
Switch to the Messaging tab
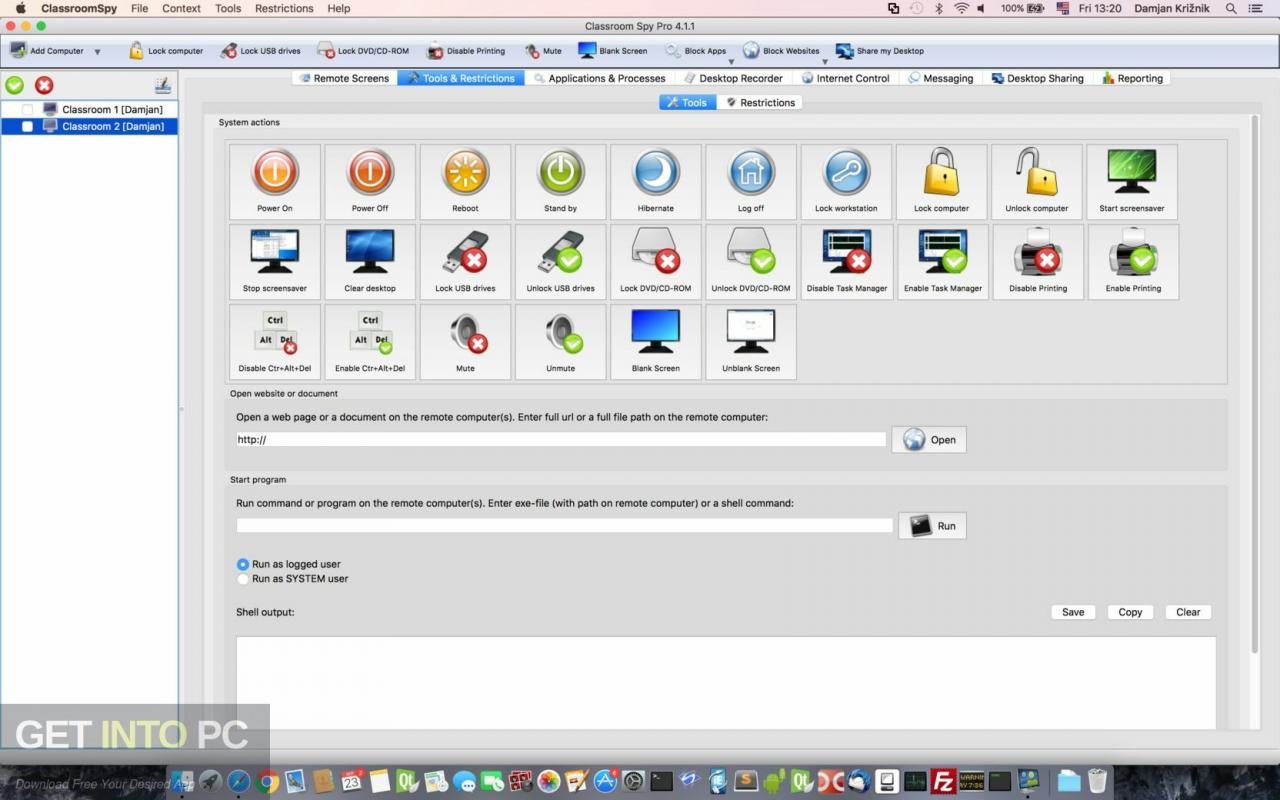(x=940, y=78)
